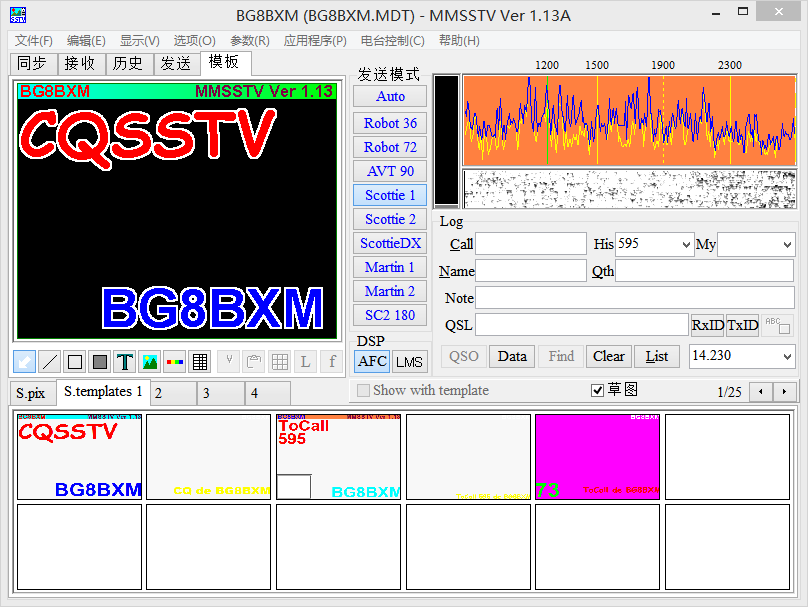Switch to the 历史 tab
This screenshot has height=607, width=808.
pos(128,63)
